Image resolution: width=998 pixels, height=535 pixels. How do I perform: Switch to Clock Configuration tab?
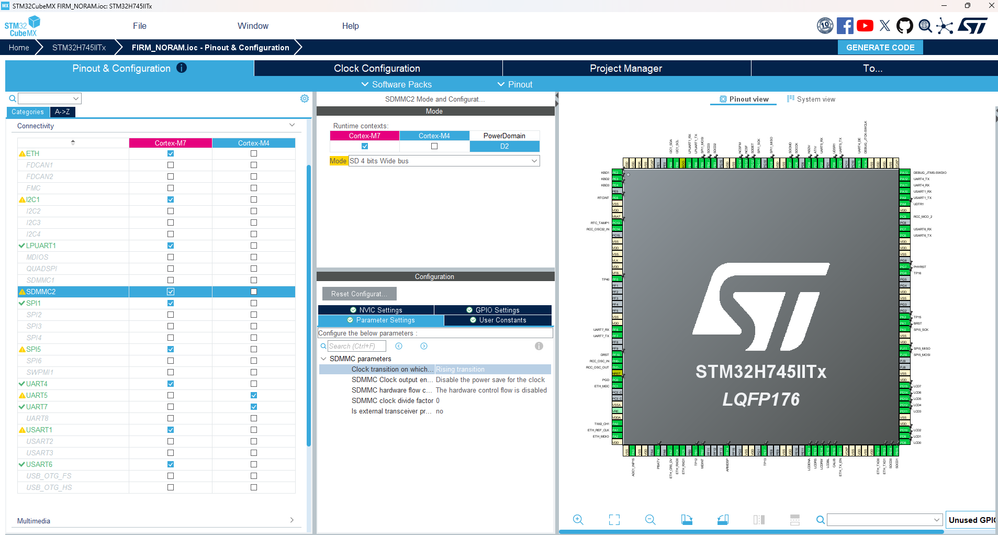(378, 68)
